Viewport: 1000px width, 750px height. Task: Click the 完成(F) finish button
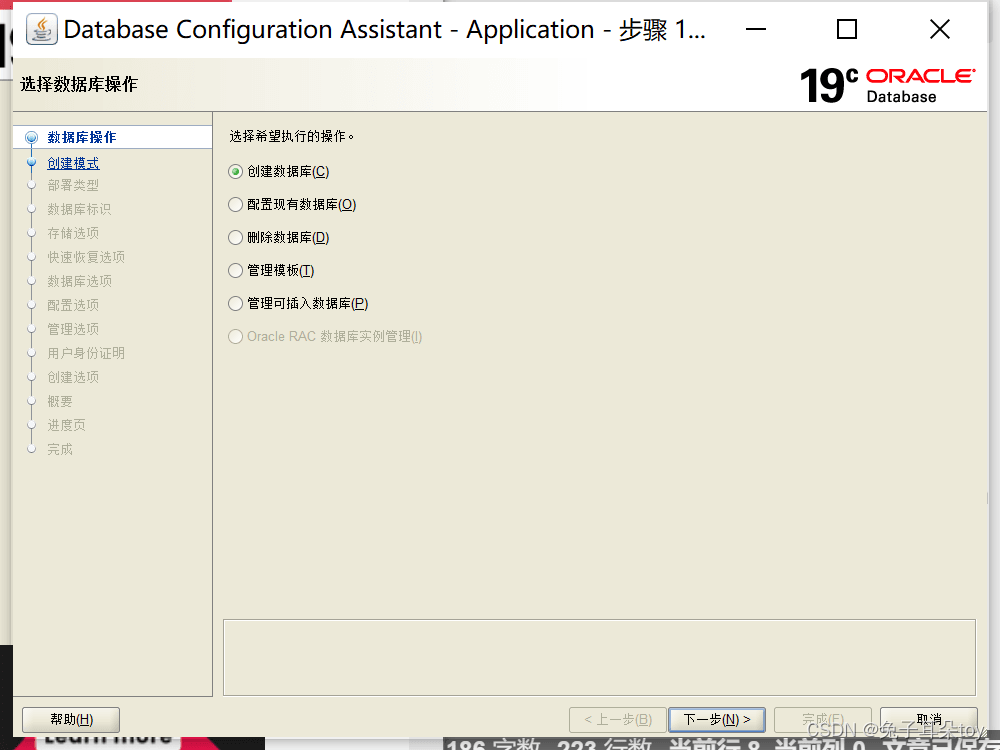click(x=823, y=719)
